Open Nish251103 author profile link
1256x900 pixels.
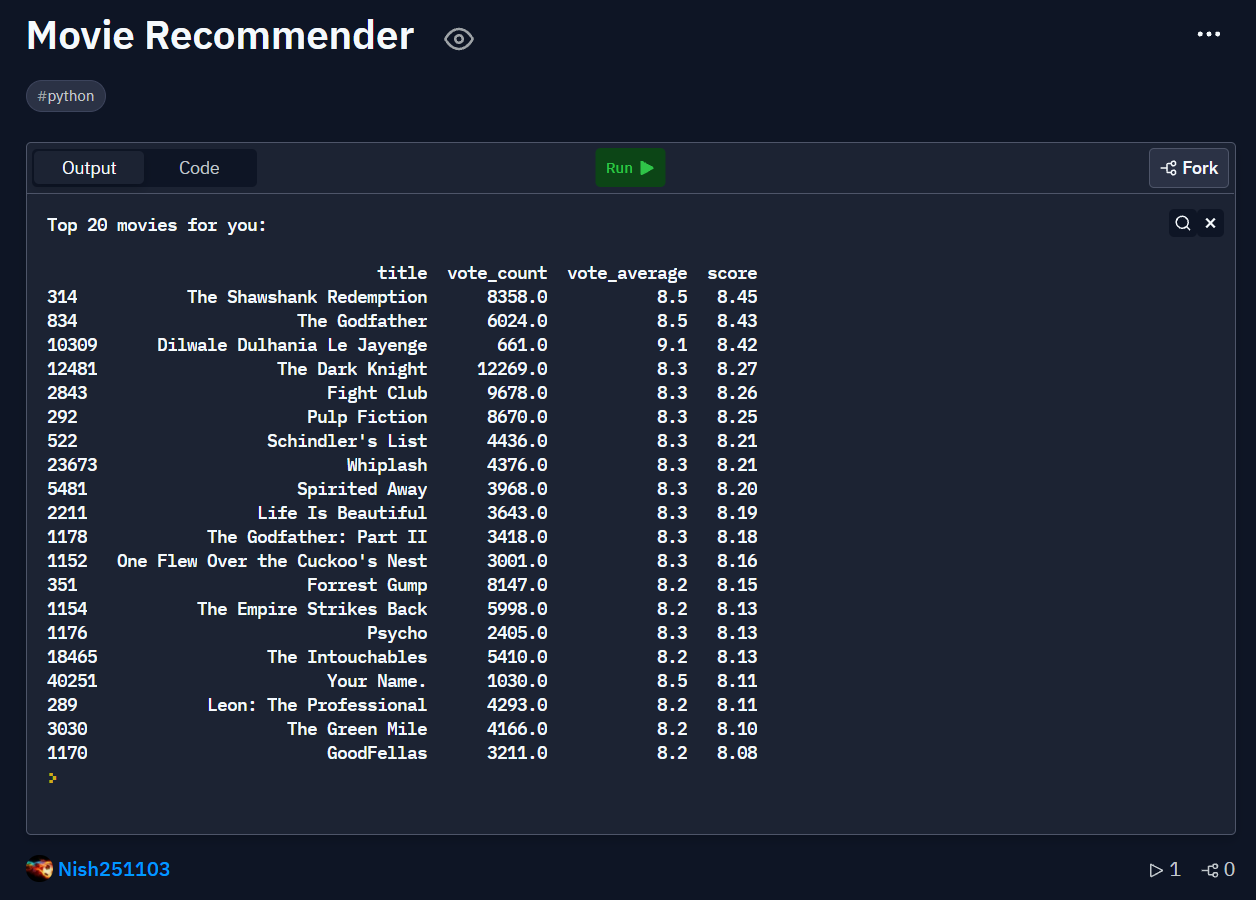(x=114, y=869)
